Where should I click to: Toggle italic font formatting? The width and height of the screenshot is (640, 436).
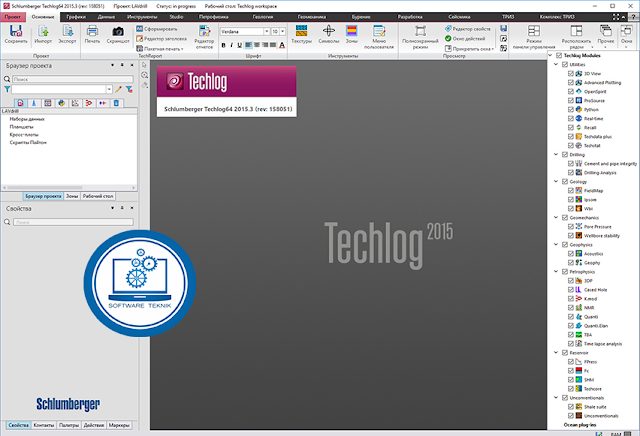click(x=231, y=45)
